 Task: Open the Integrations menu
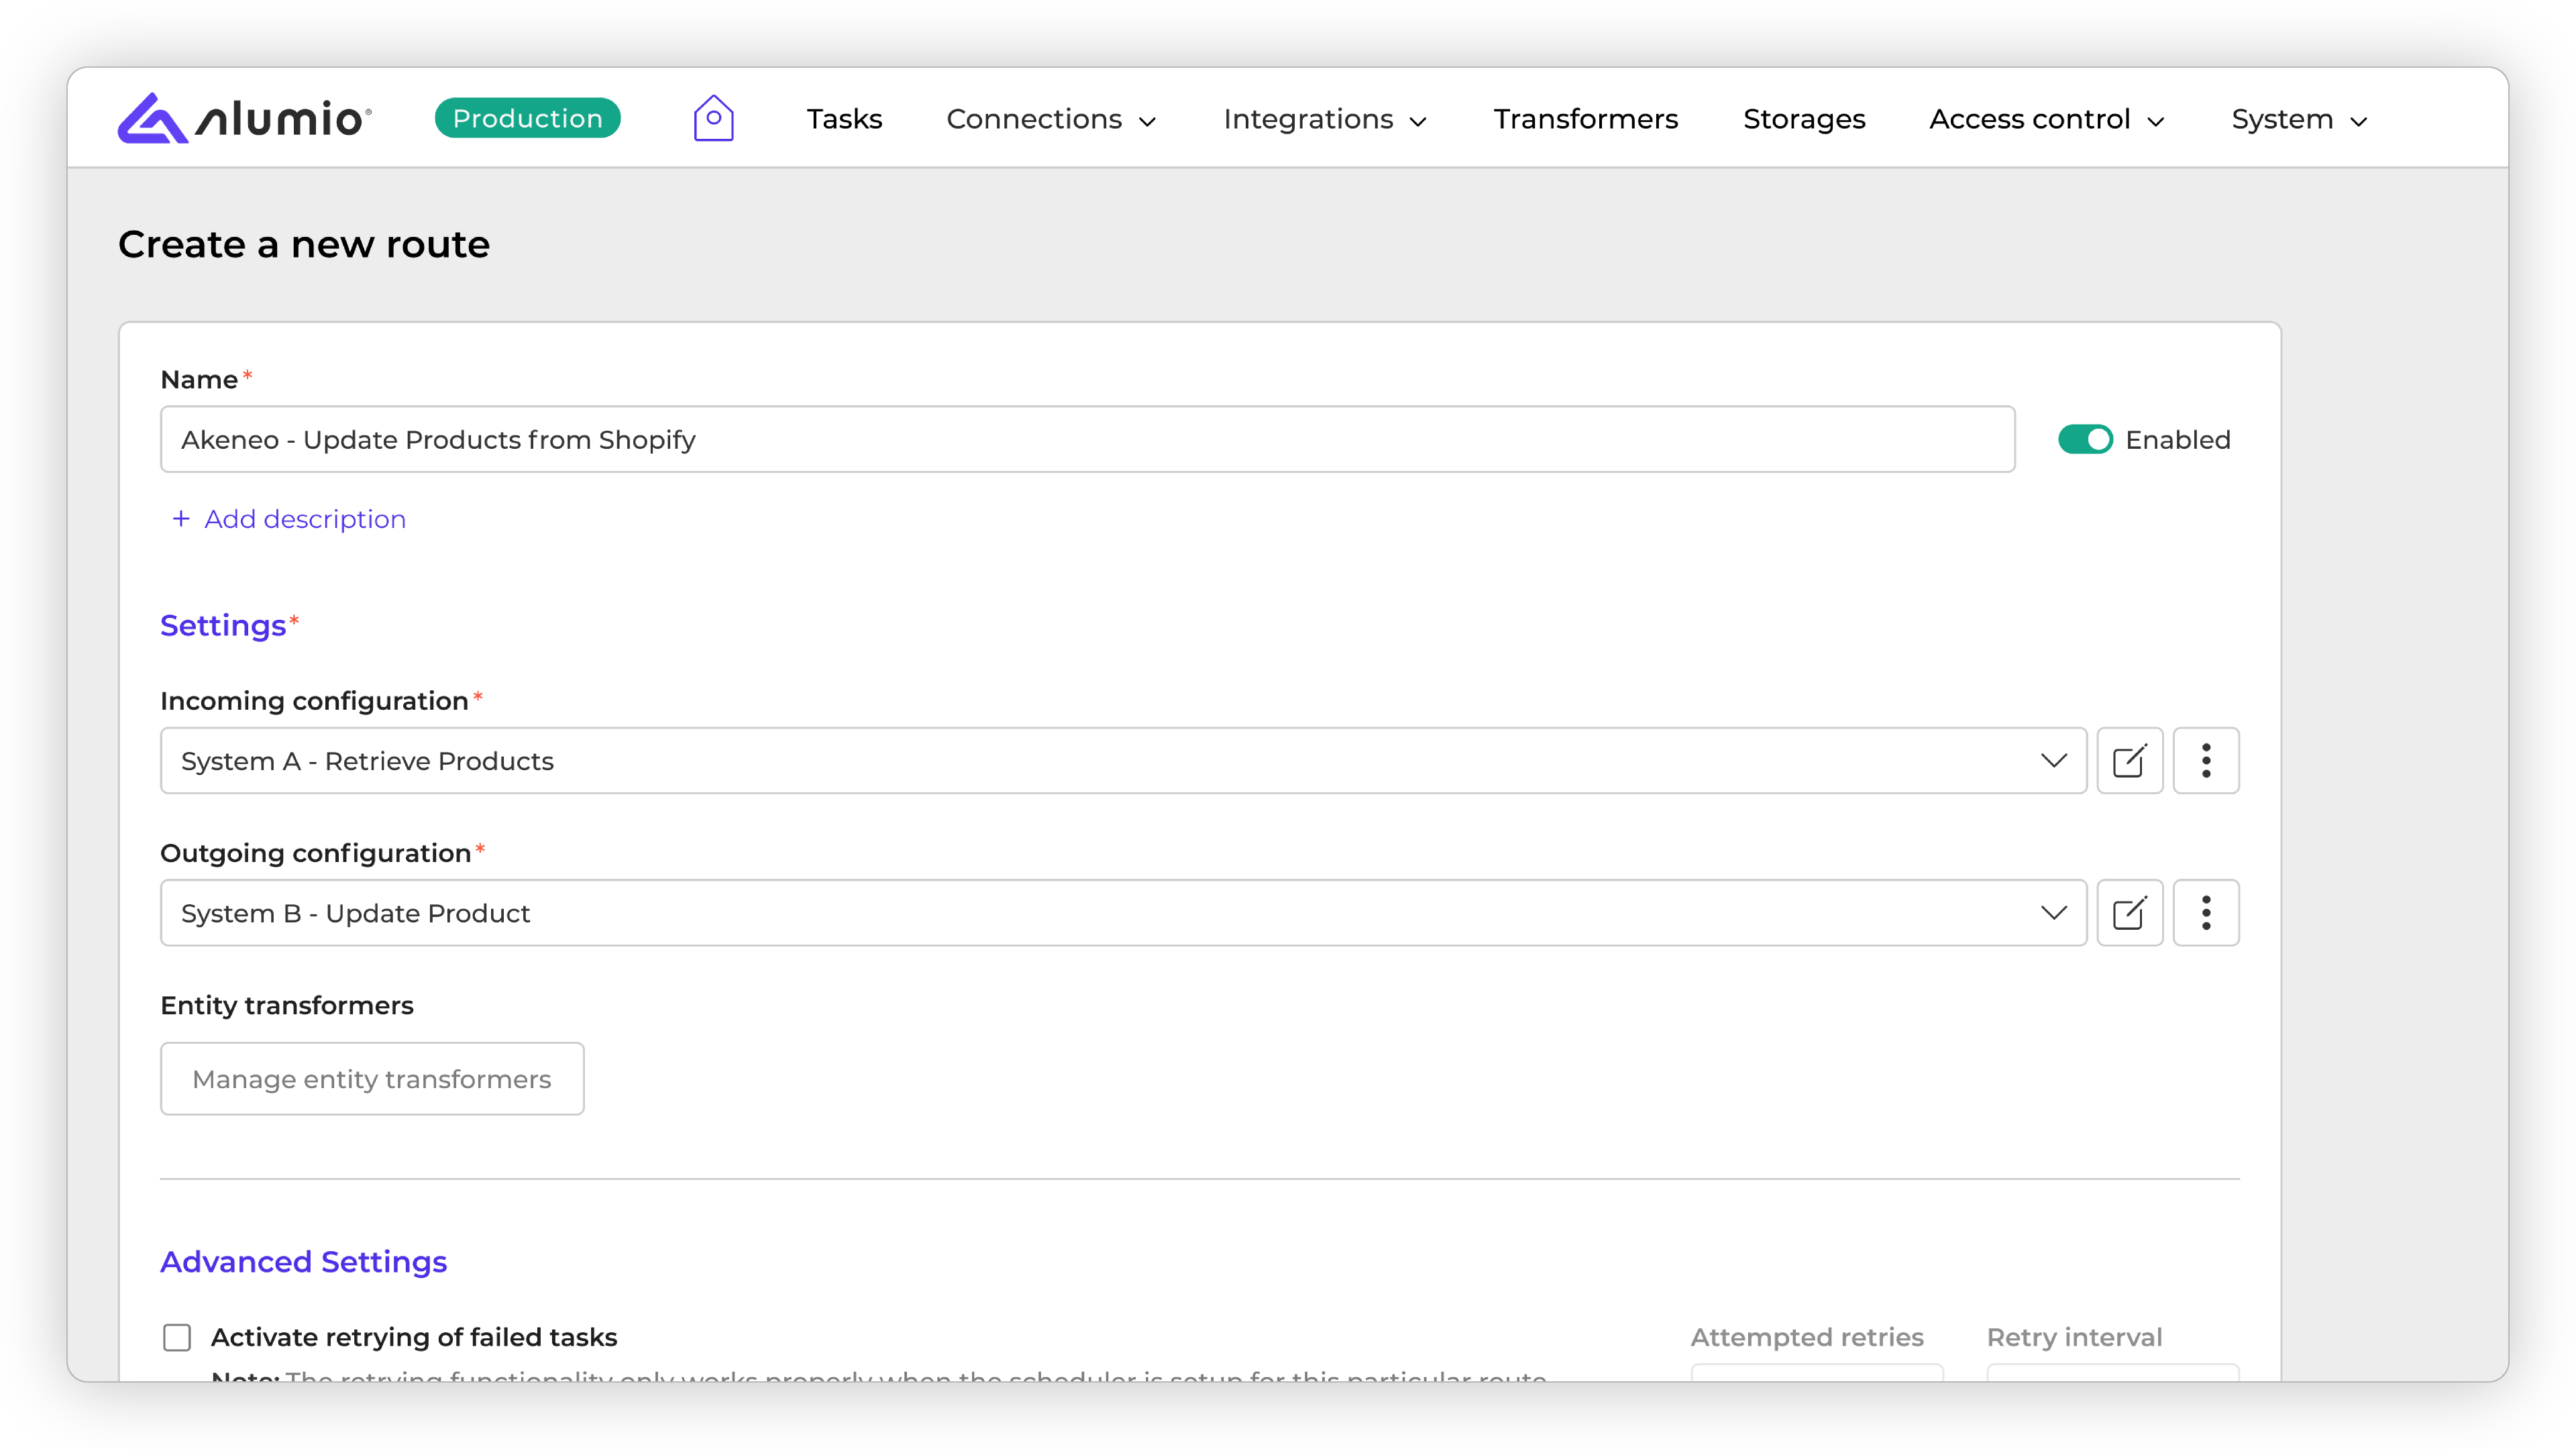click(1324, 119)
